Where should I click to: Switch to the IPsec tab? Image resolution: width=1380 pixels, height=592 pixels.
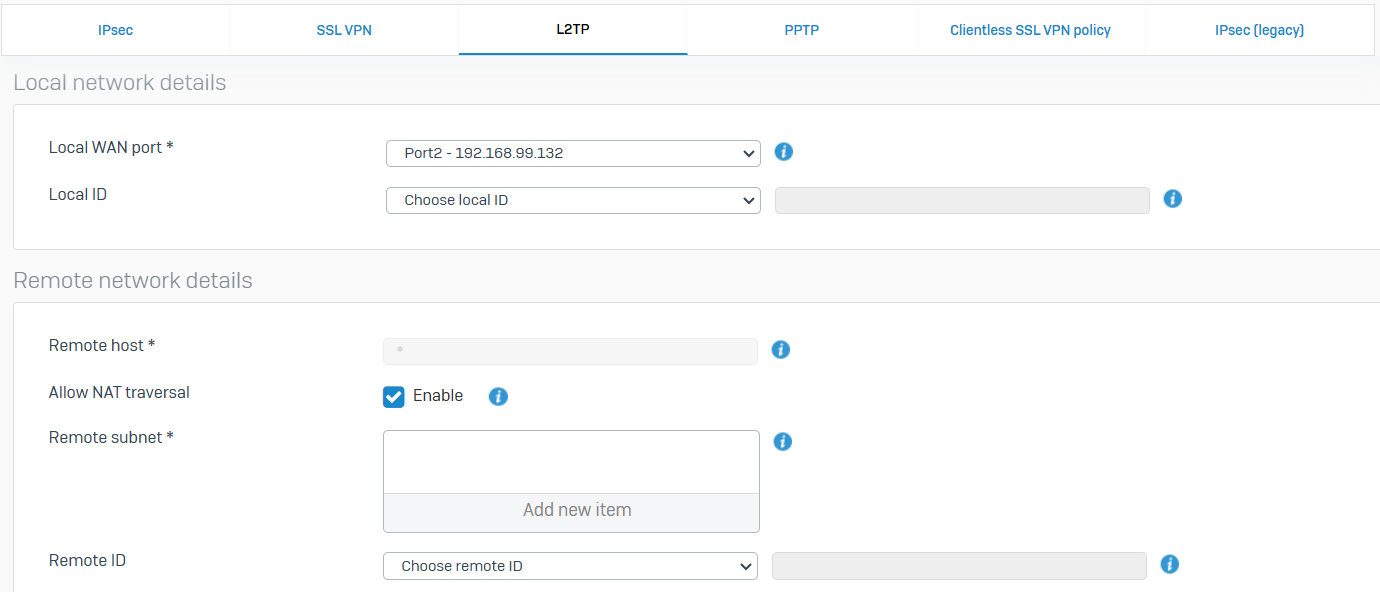point(115,30)
